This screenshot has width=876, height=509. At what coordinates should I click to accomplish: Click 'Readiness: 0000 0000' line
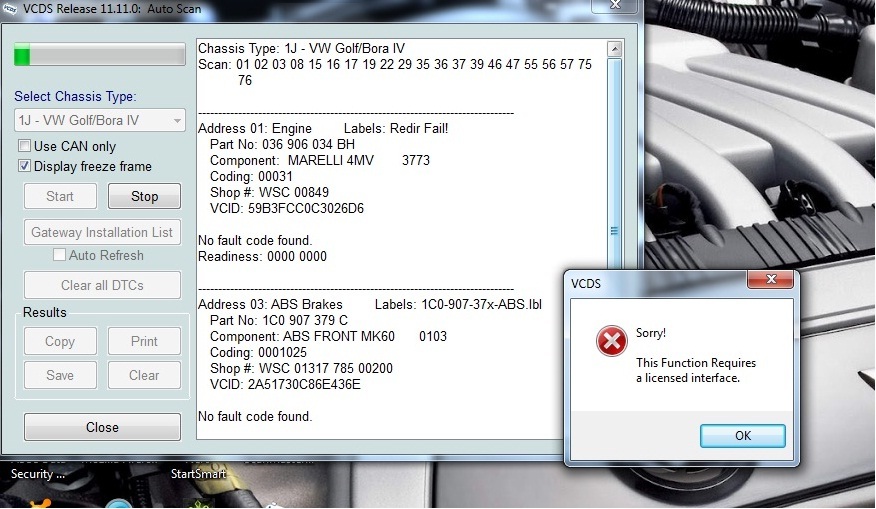coord(263,256)
